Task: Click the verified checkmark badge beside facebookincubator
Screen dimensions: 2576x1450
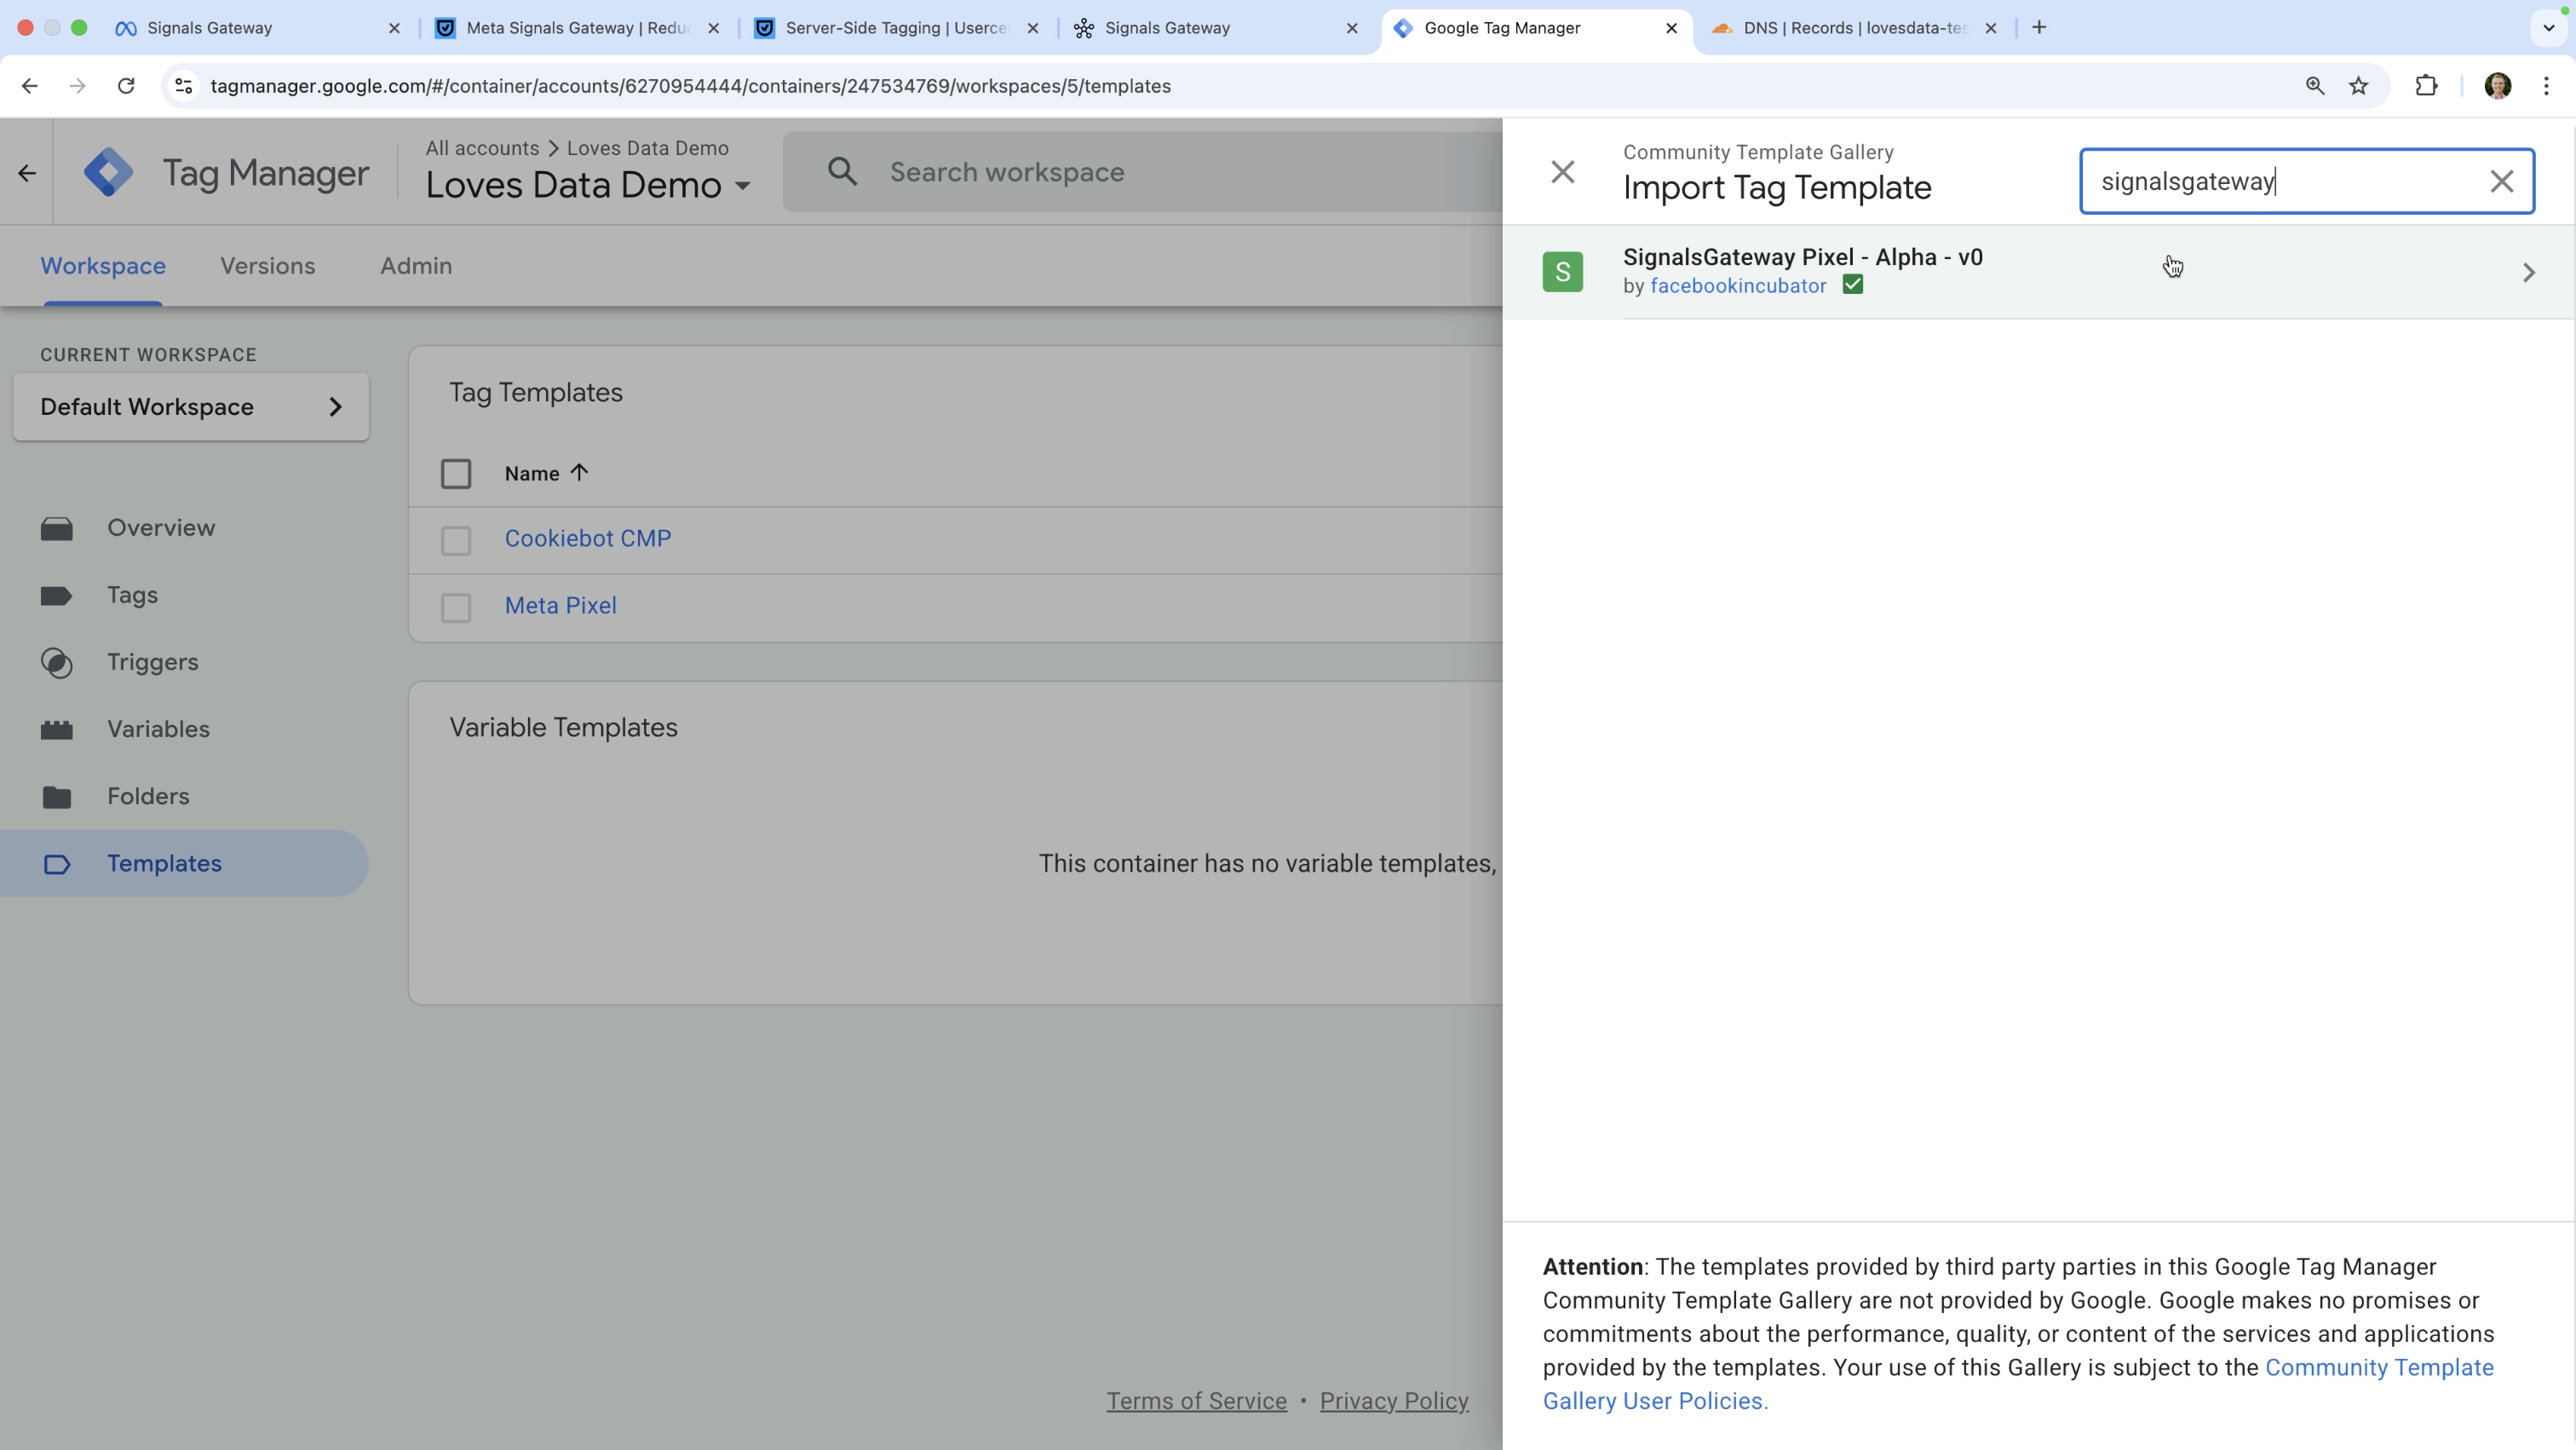Action: [1852, 285]
